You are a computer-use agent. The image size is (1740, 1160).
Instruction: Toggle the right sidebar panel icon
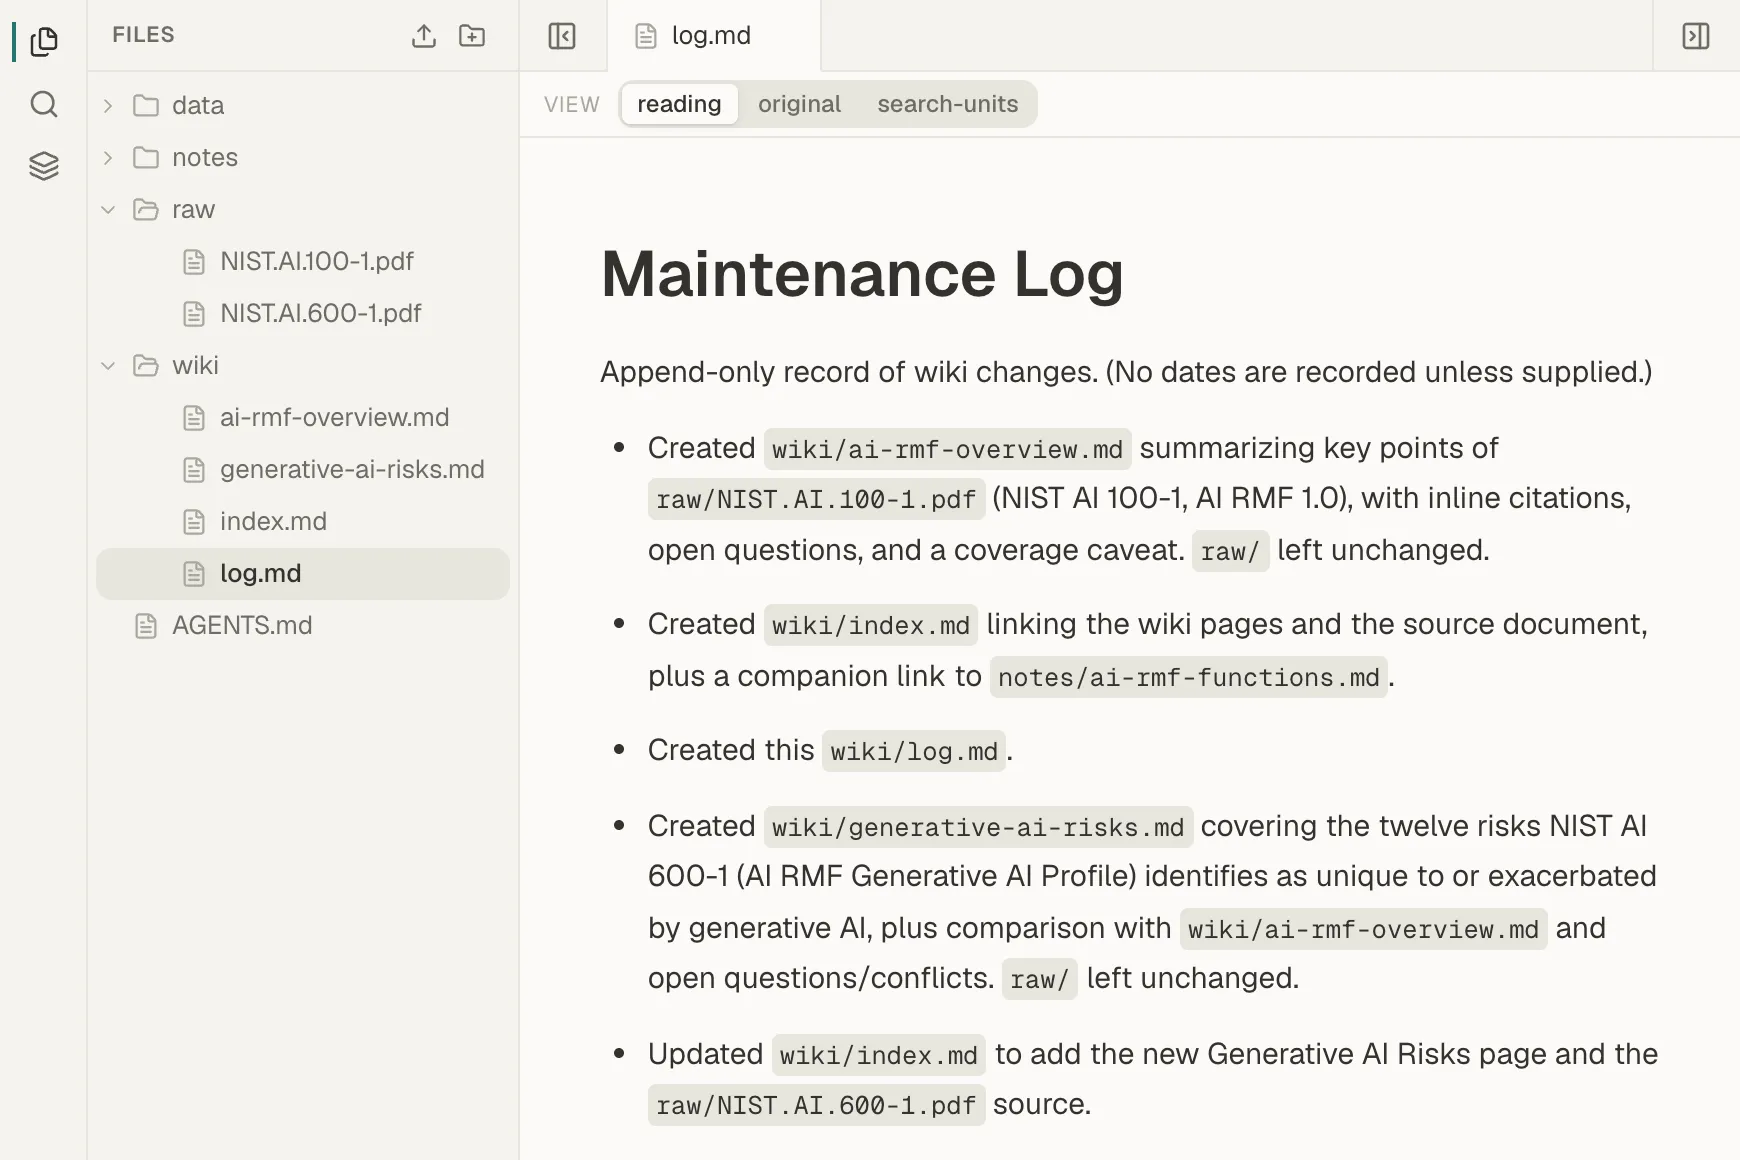[x=1696, y=36]
